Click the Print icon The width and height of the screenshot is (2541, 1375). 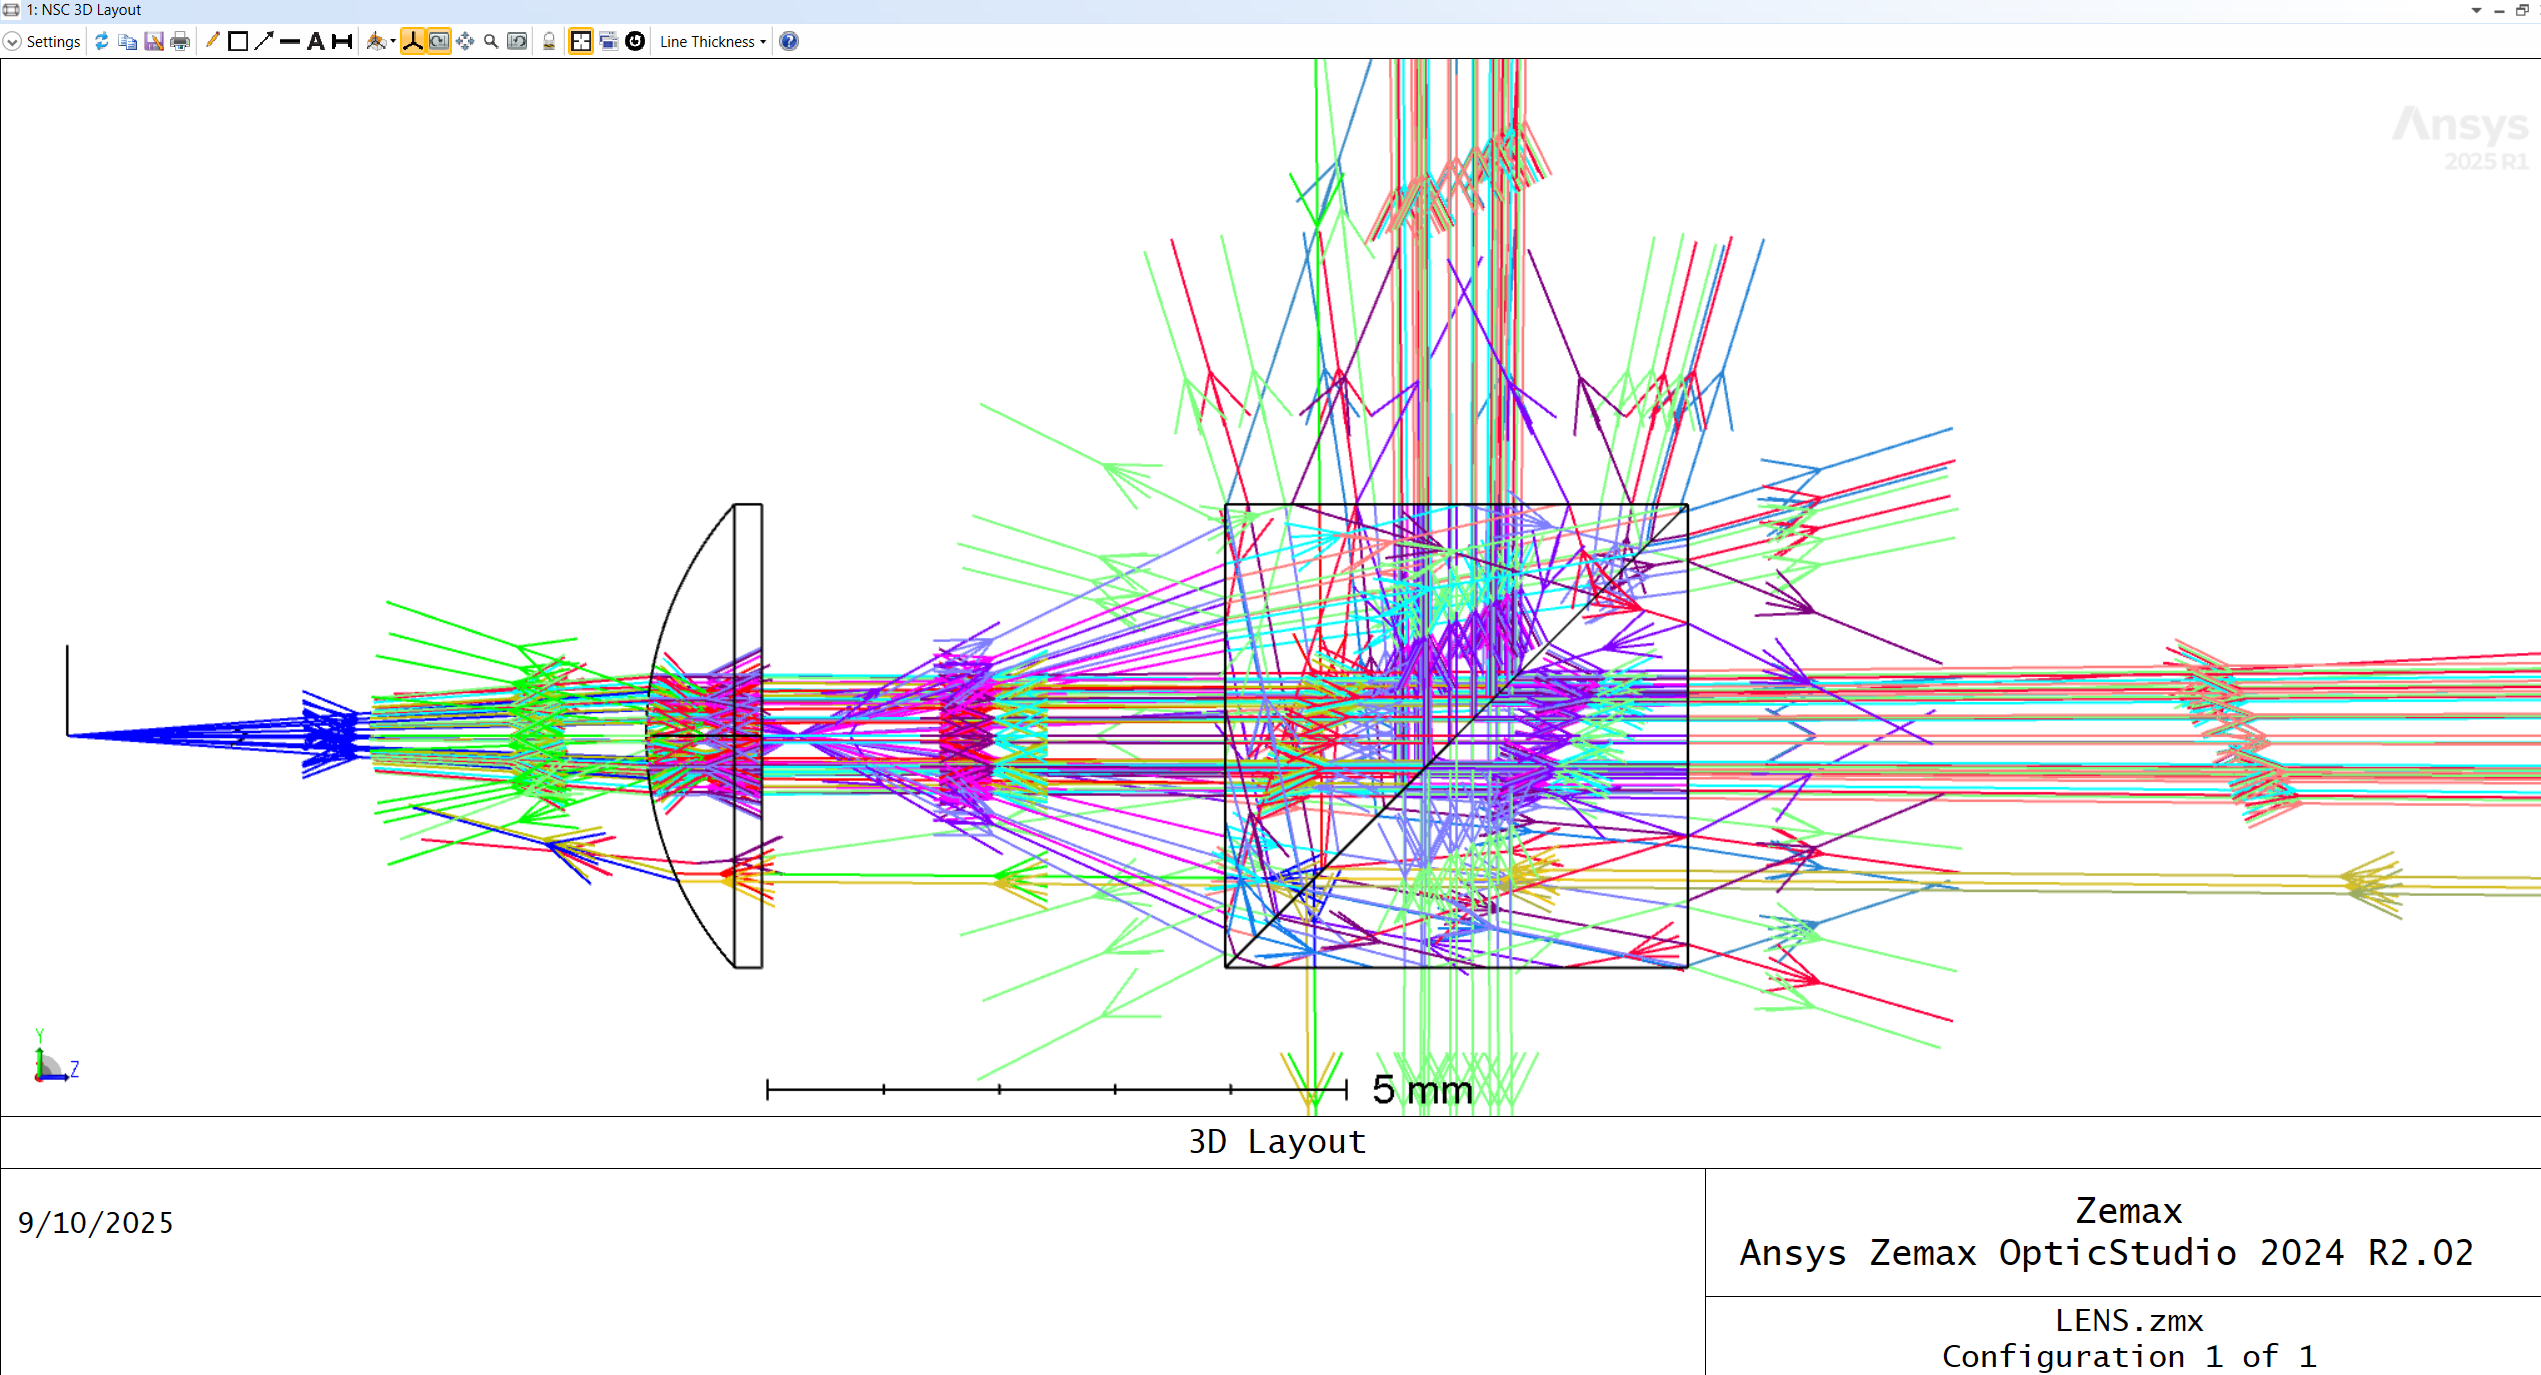(180, 42)
